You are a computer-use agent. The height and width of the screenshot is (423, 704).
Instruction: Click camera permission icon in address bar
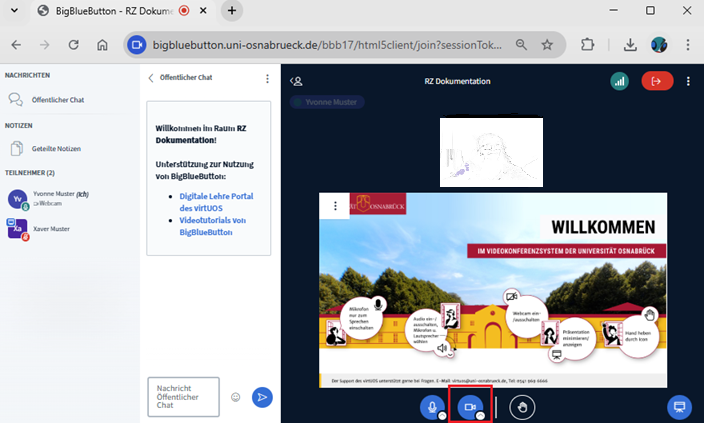coord(137,45)
